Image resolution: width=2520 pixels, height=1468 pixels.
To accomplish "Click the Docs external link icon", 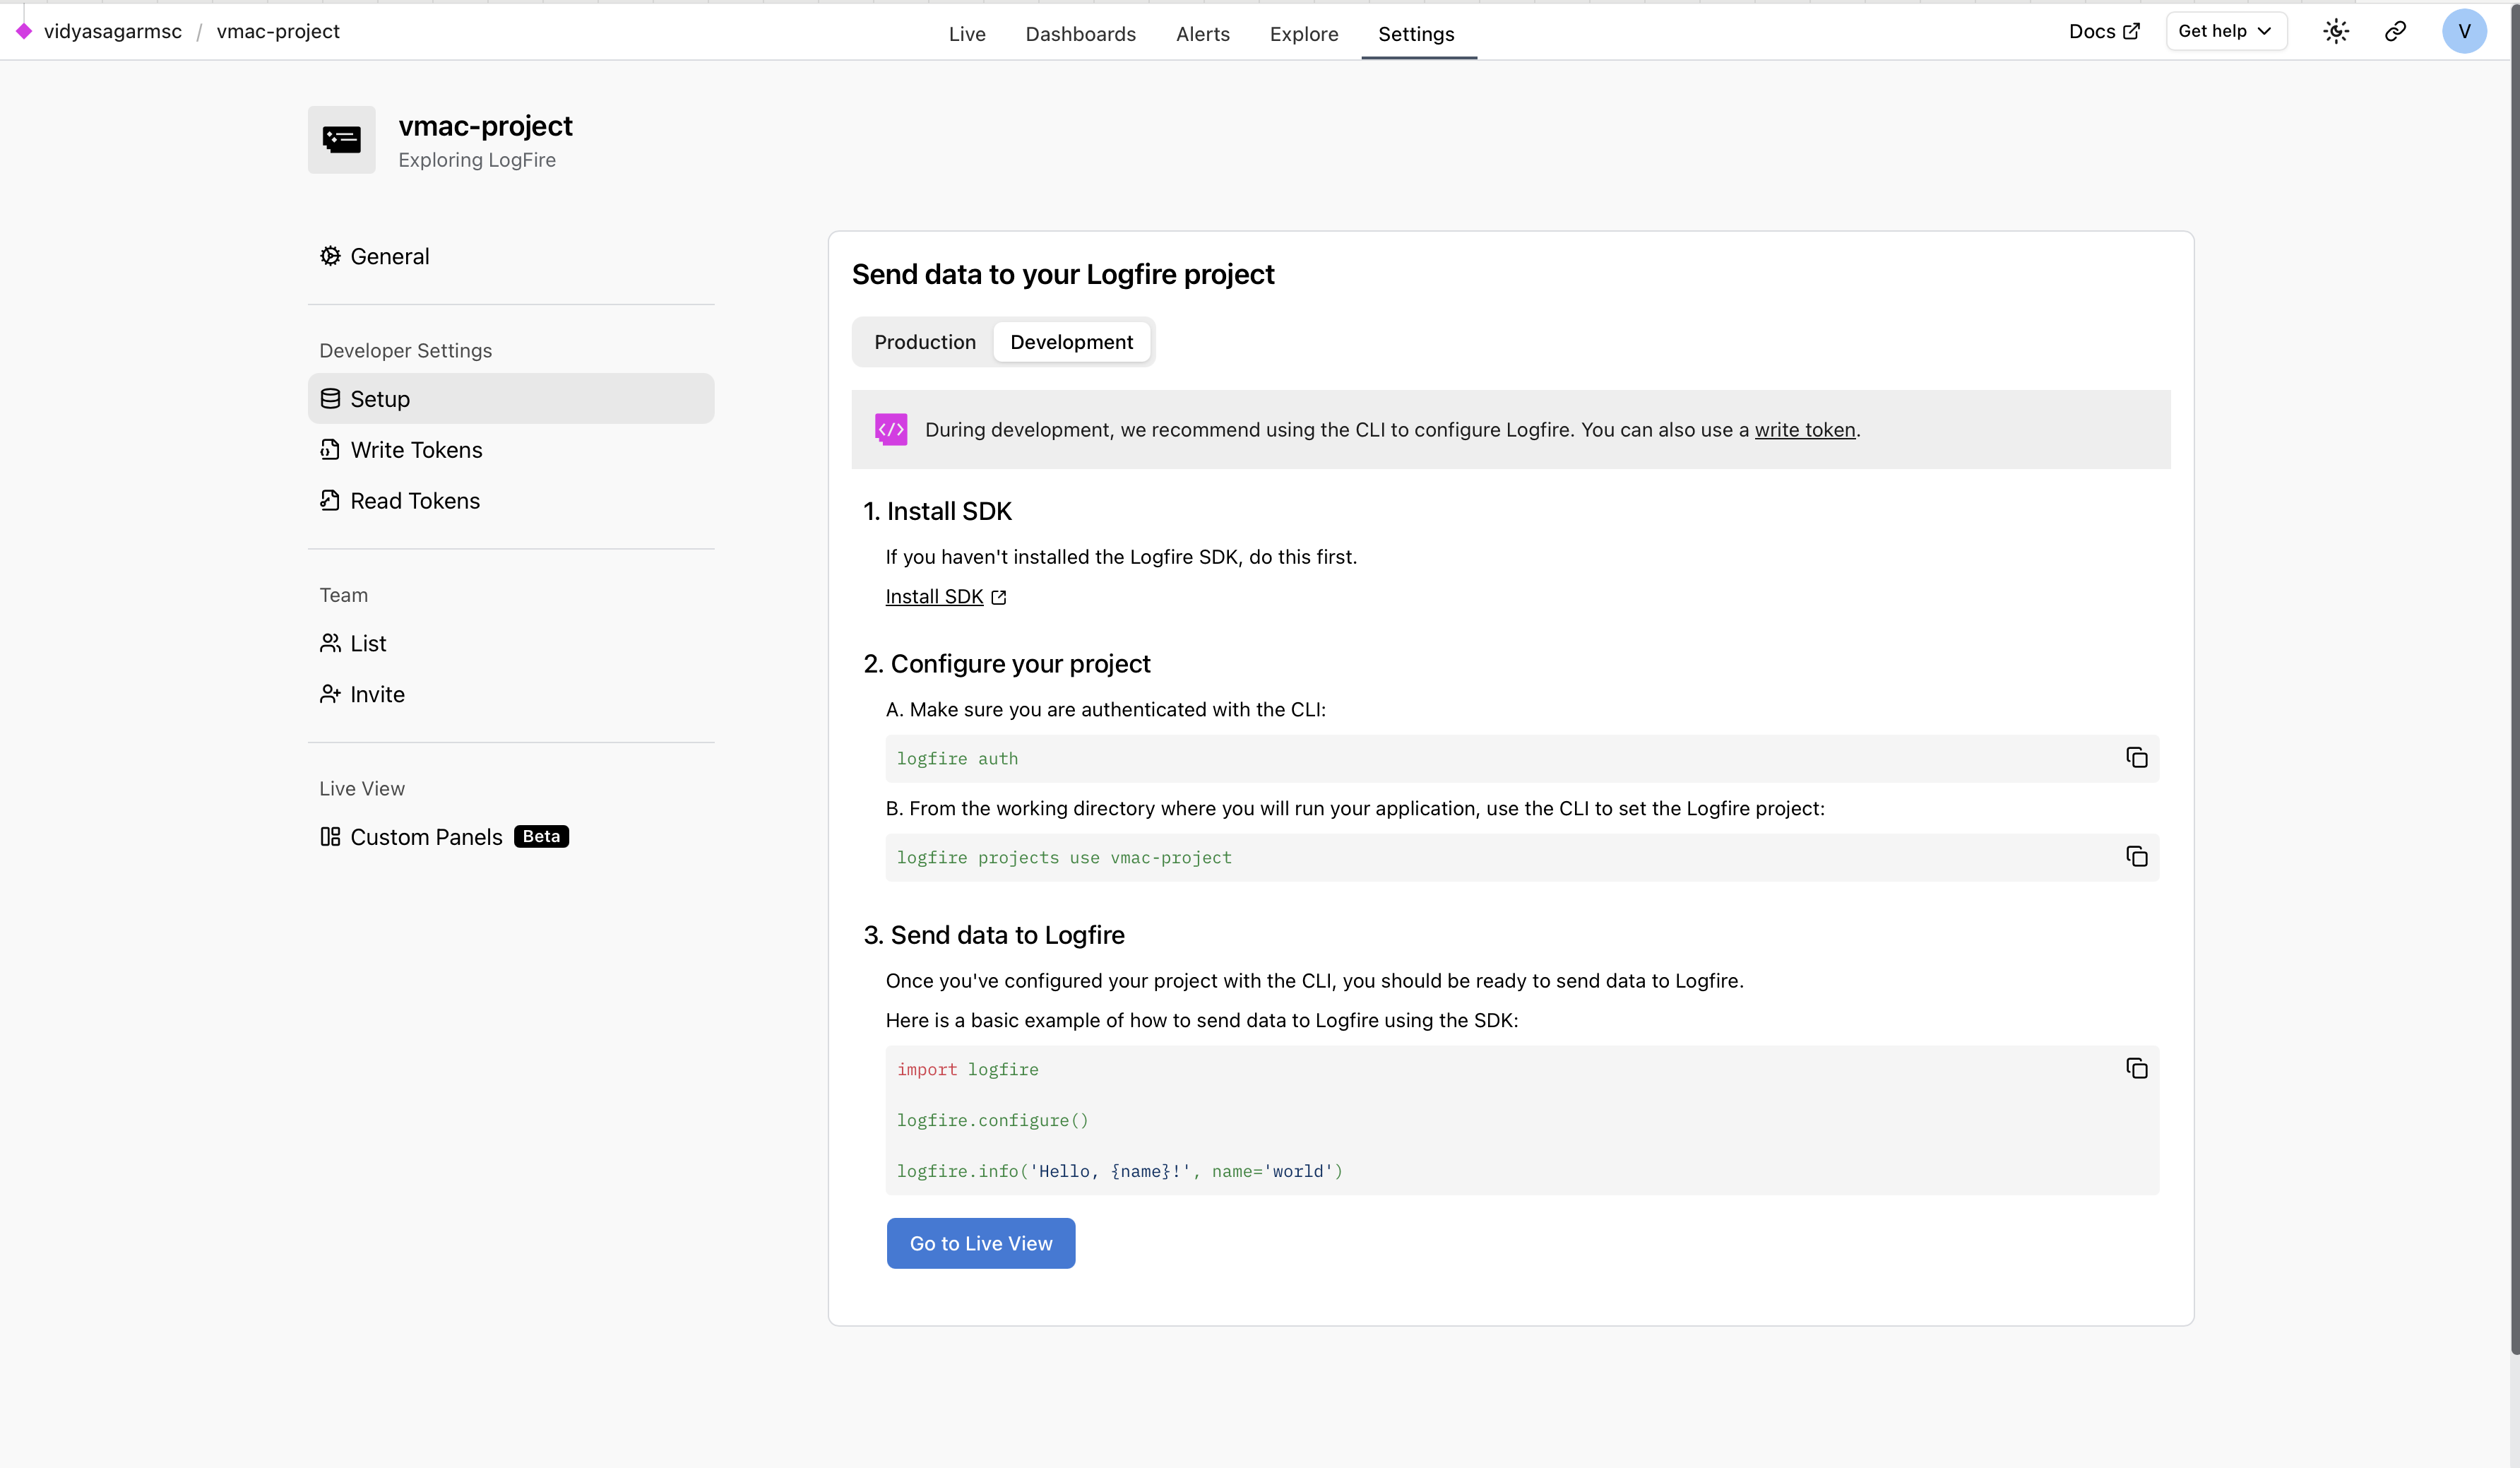I will pyautogui.click(x=2131, y=32).
